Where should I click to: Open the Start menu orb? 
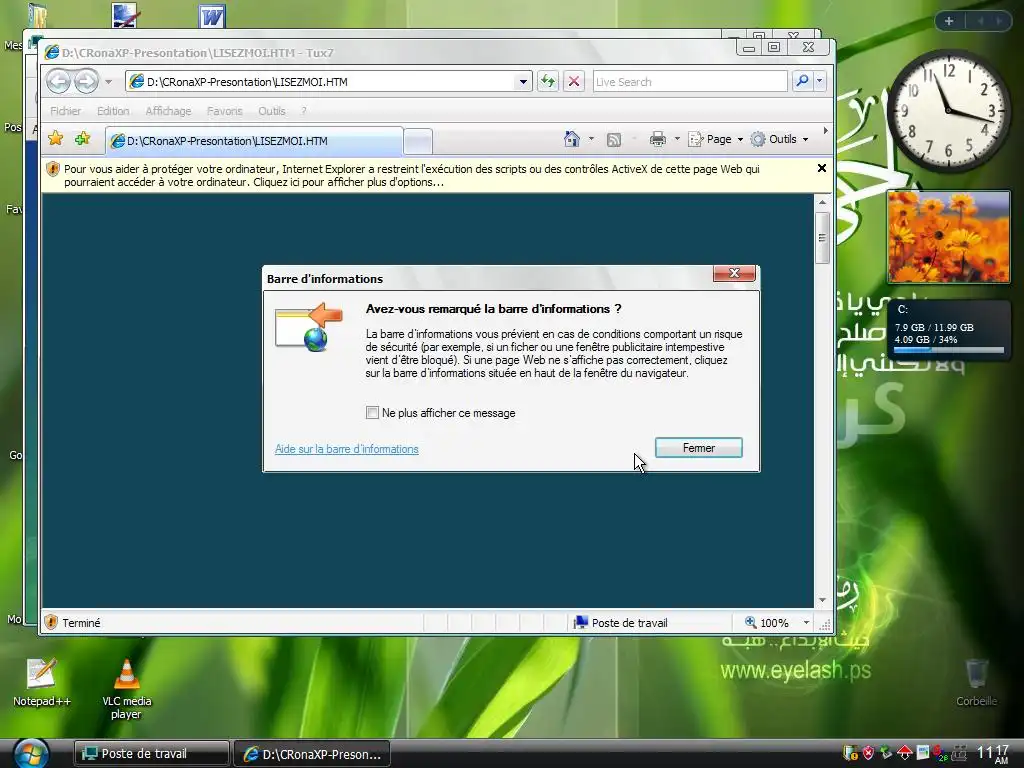point(31,753)
